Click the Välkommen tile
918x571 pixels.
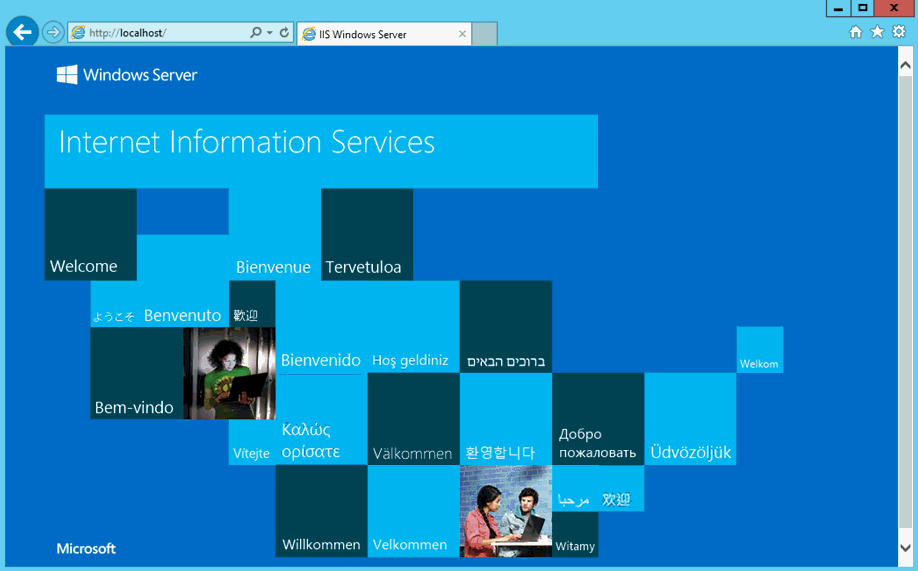pyautogui.click(x=413, y=419)
